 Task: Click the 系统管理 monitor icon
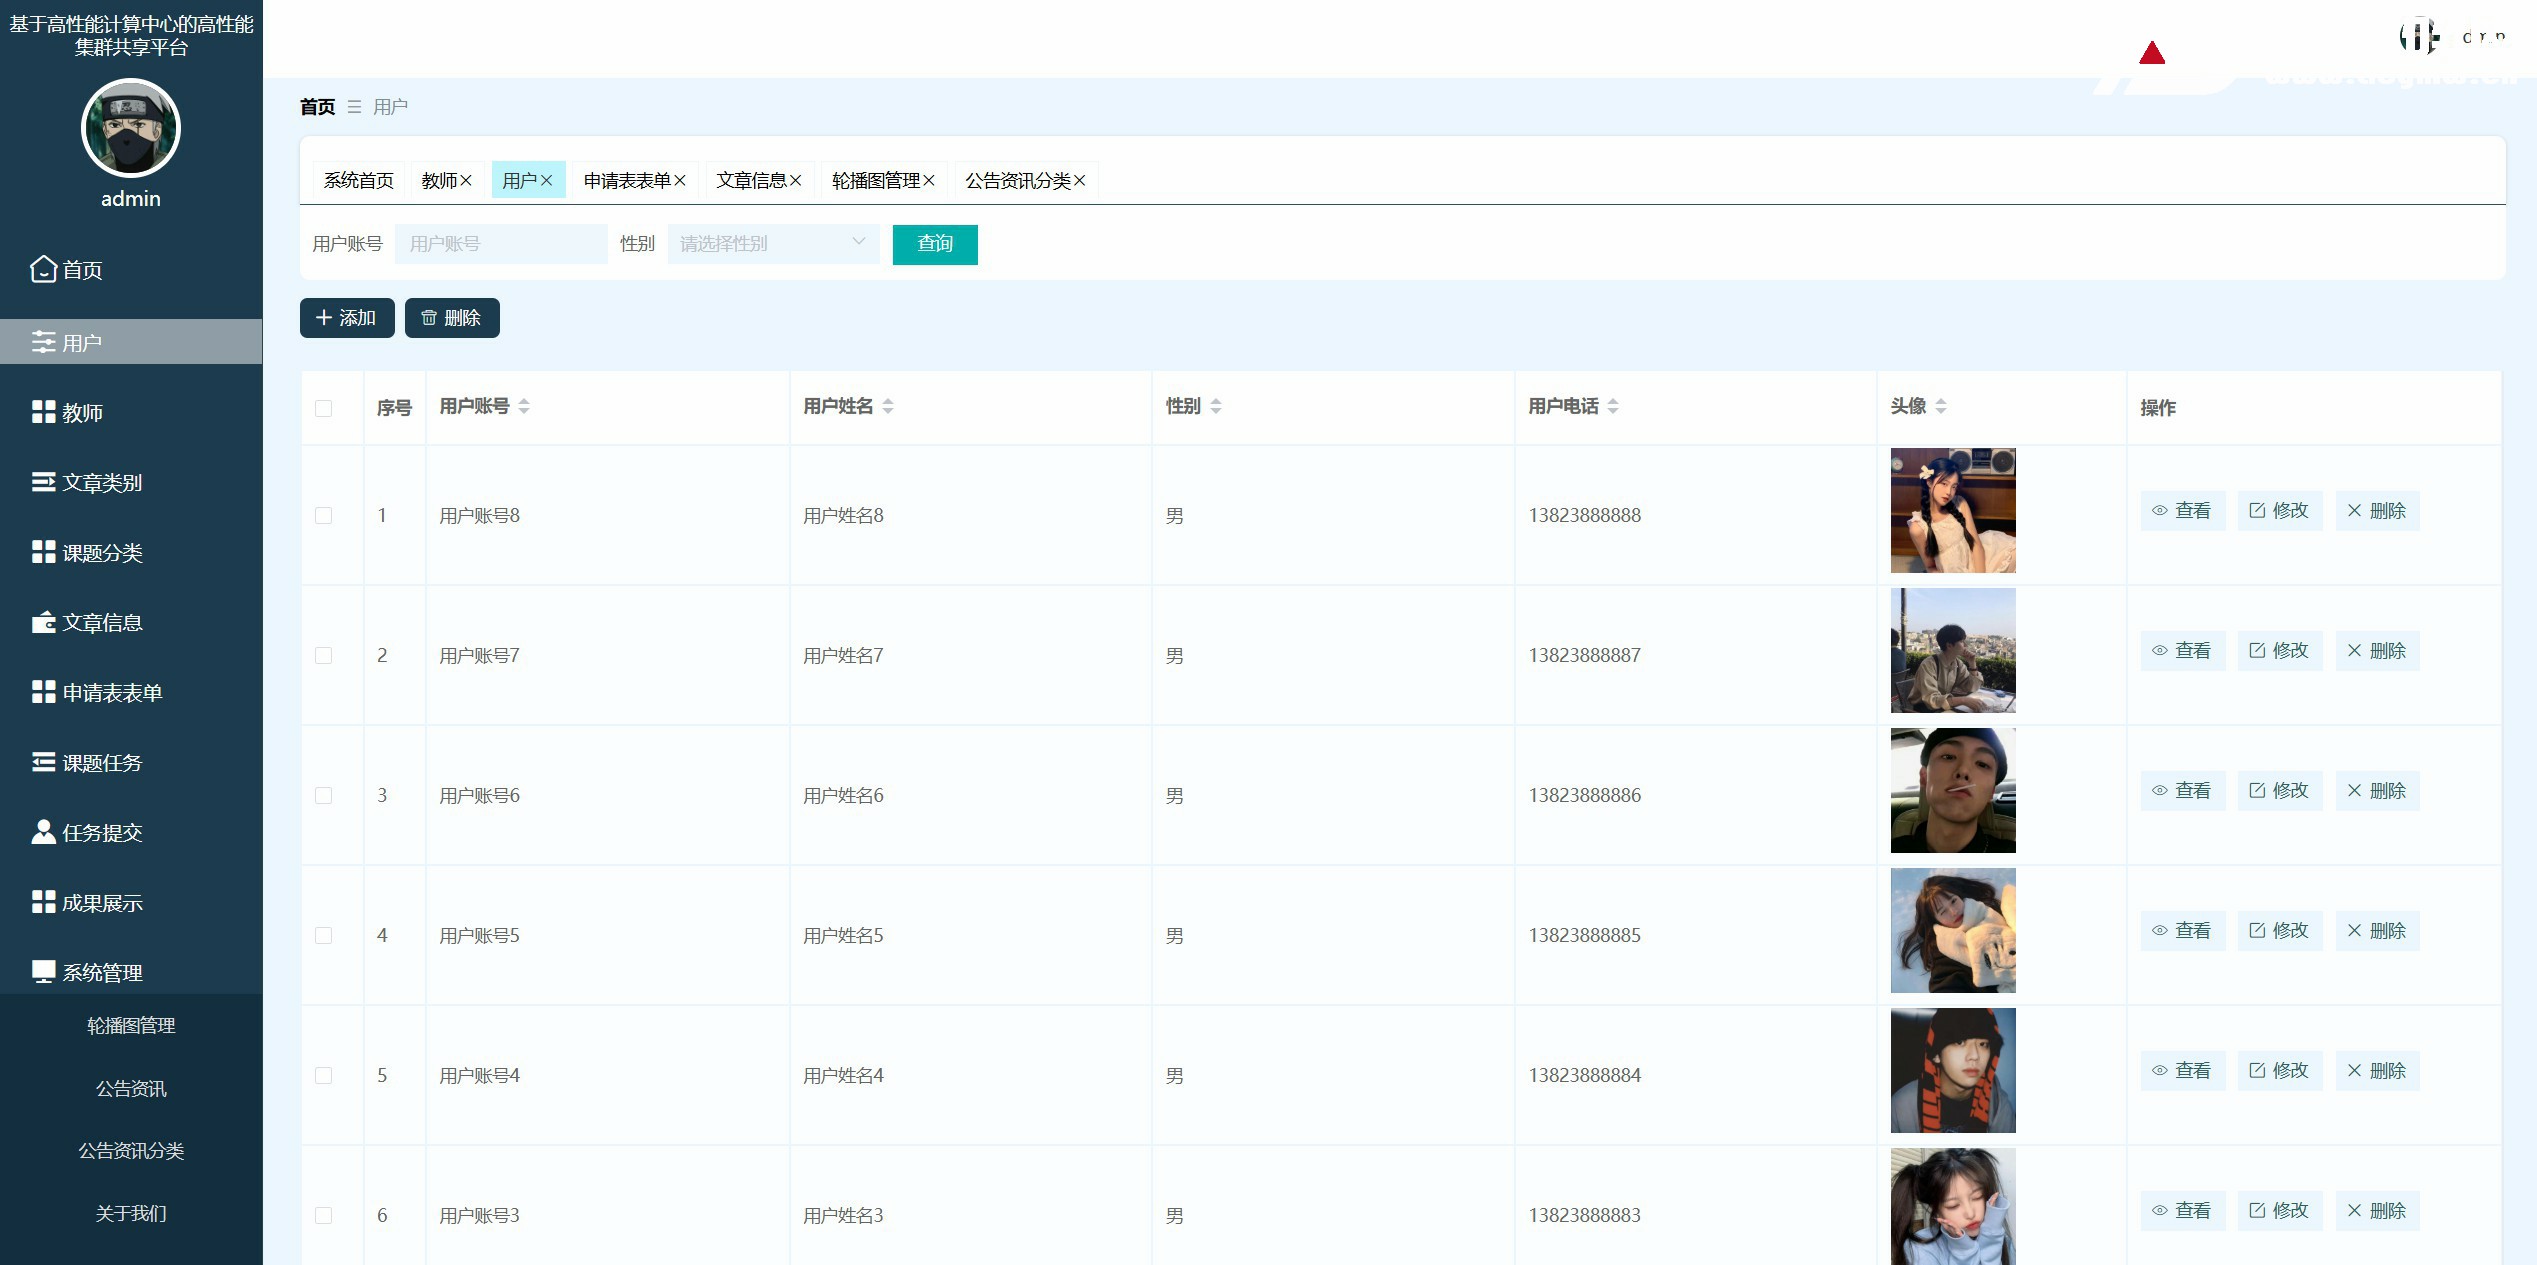pyautogui.click(x=43, y=972)
